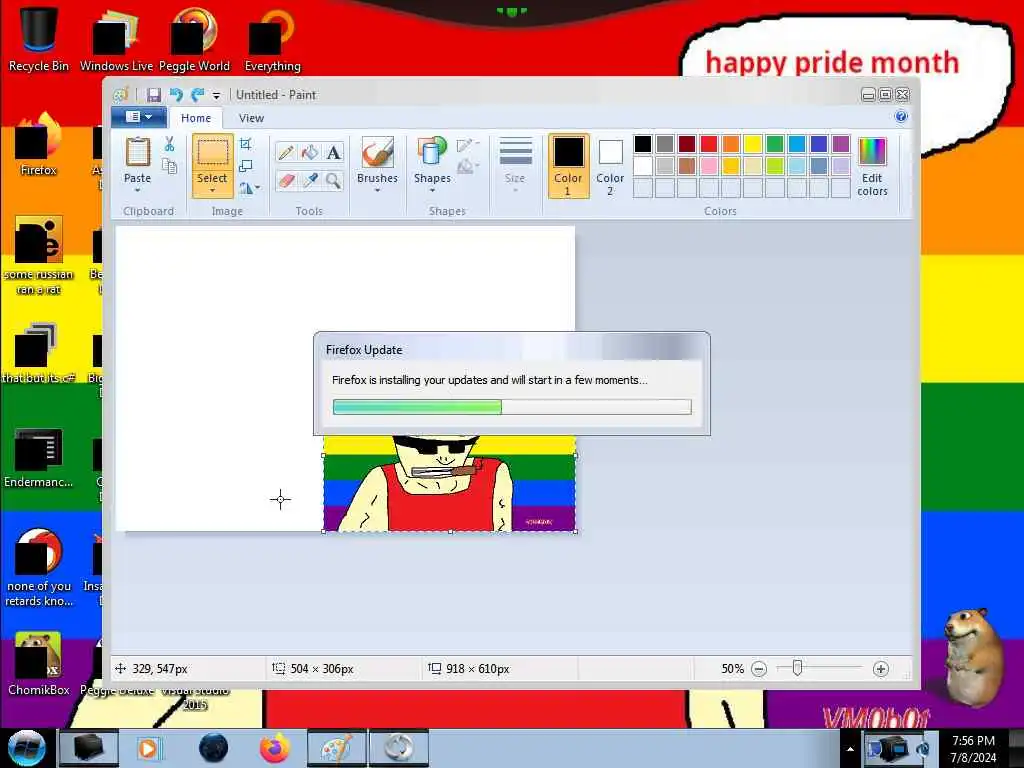
Task: Click the zoom in plus button
Action: coord(880,669)
